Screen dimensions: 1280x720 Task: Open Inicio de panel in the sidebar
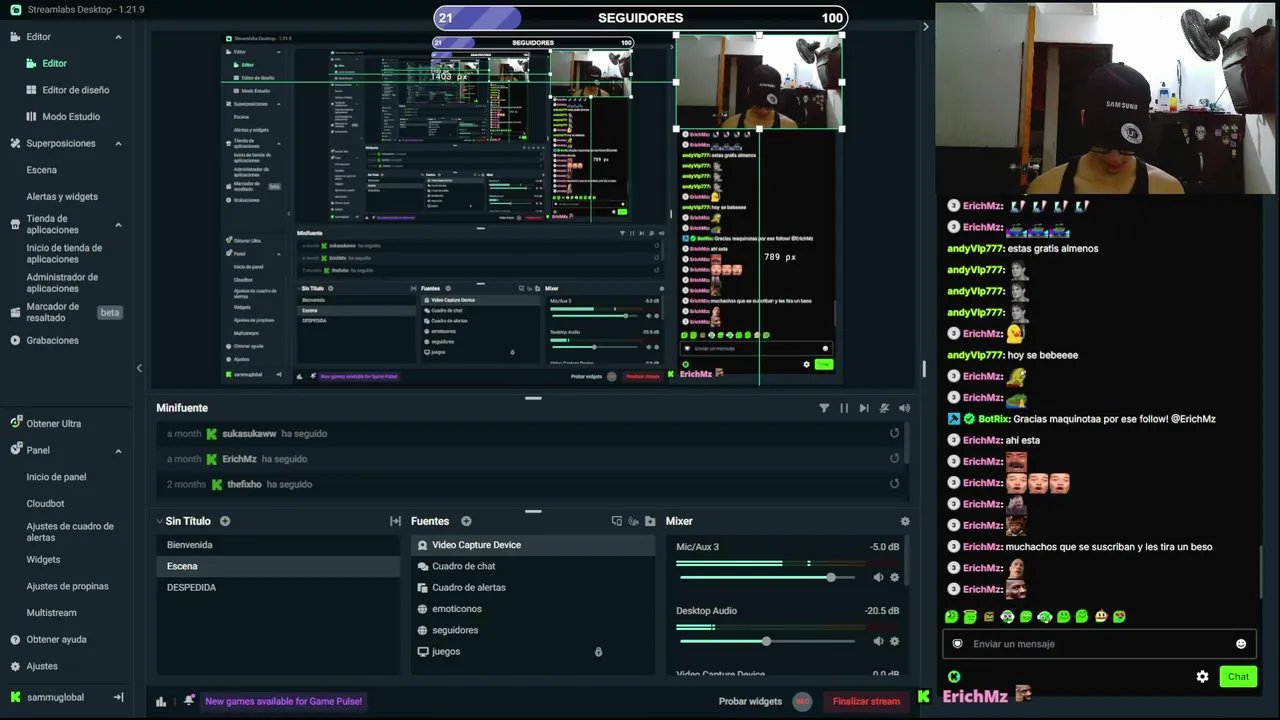point(56,477)
